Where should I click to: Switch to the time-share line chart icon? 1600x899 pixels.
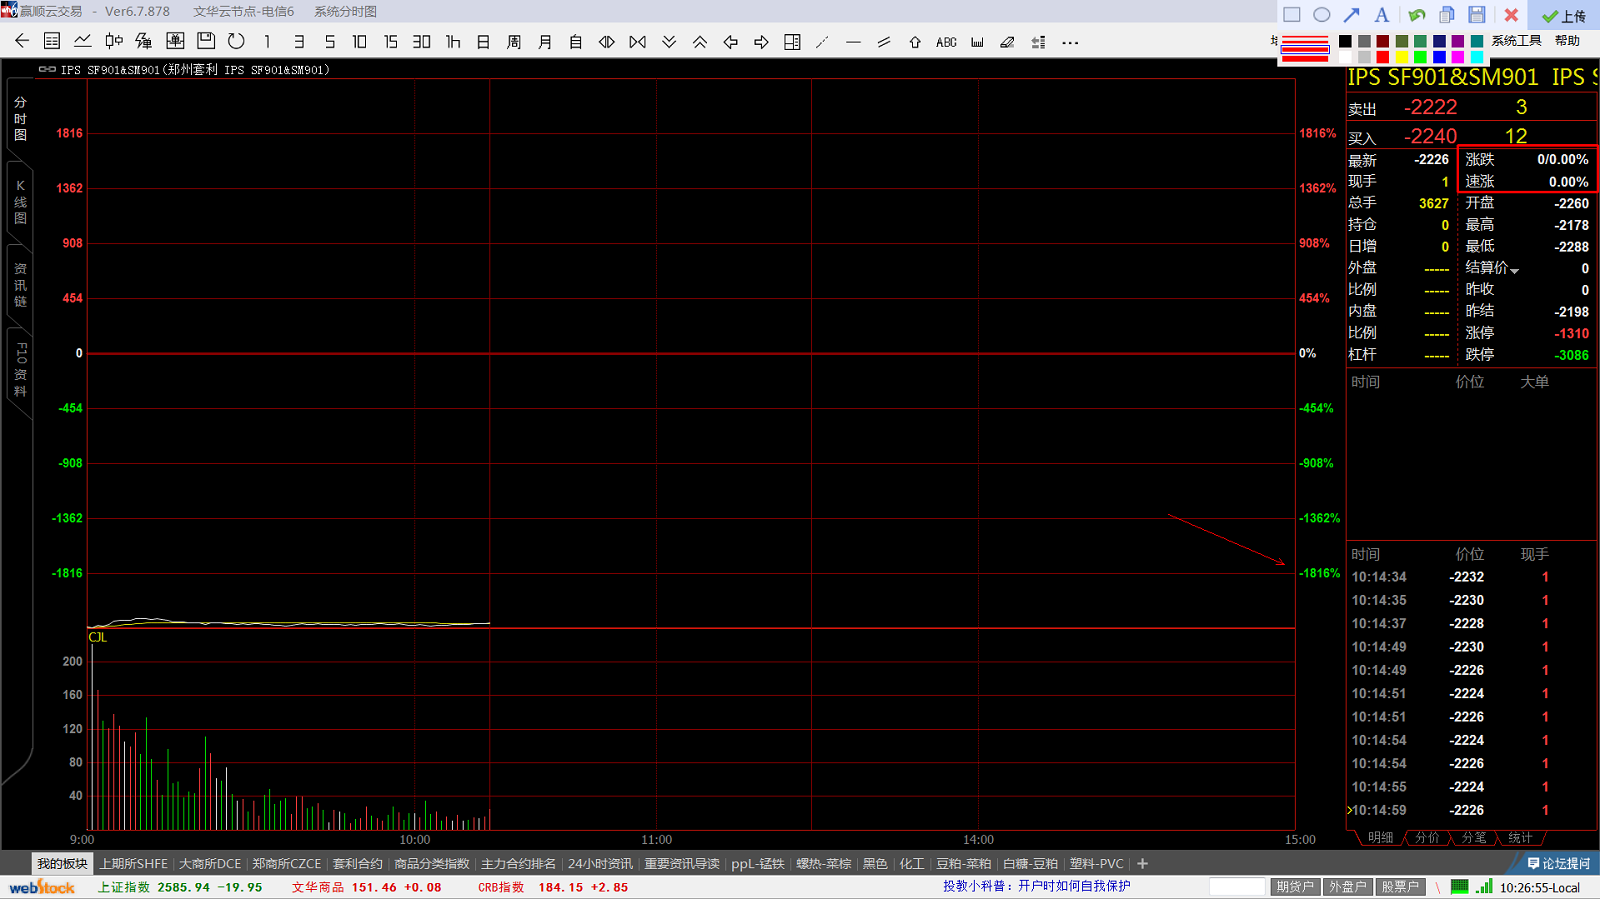click(83, 42)
